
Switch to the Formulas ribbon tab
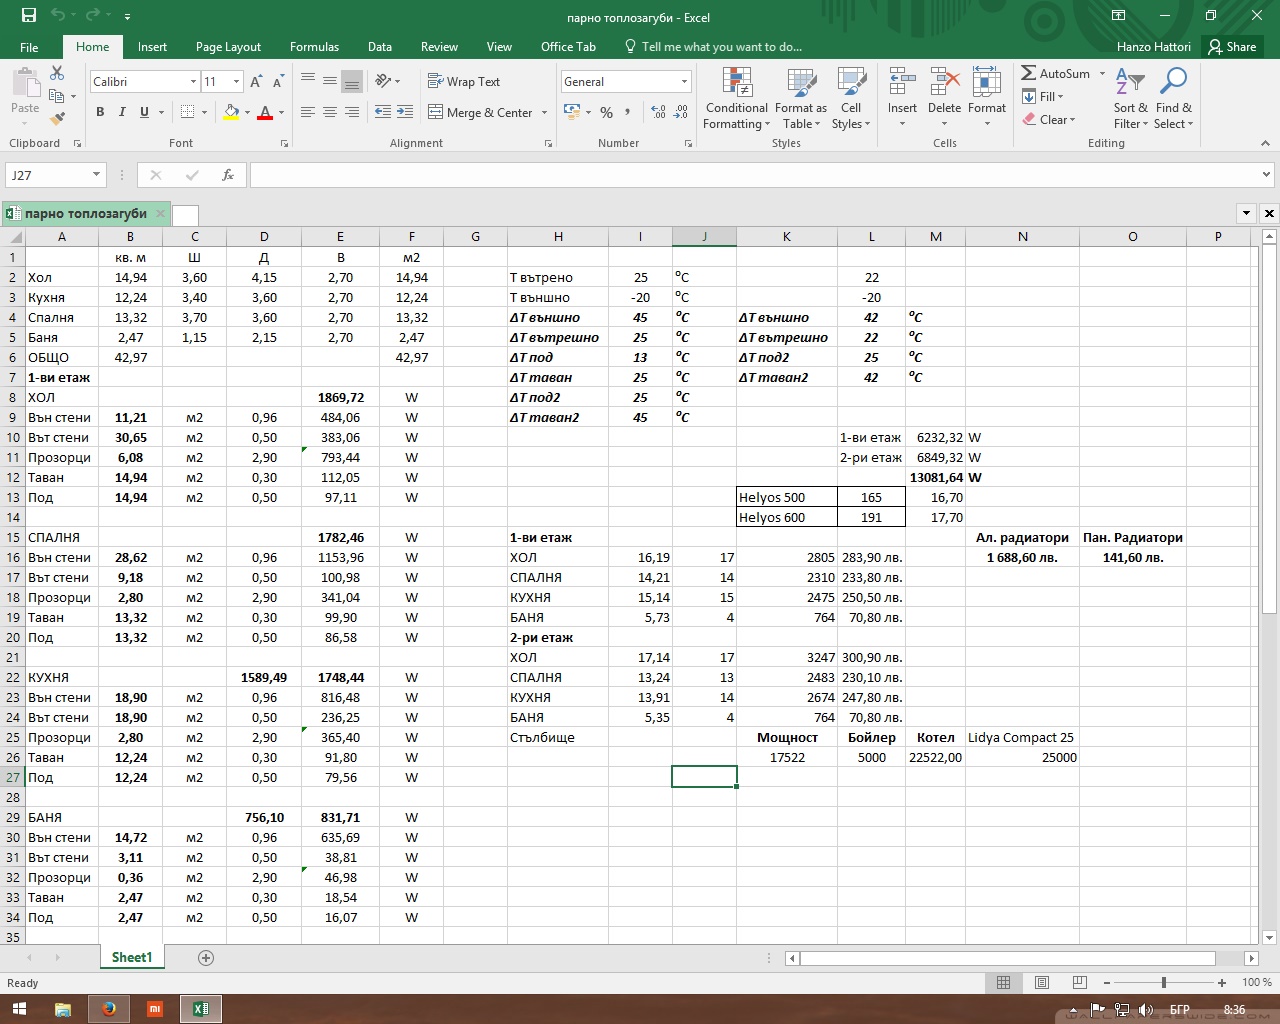pyautogui.click(x=314, y=47)
